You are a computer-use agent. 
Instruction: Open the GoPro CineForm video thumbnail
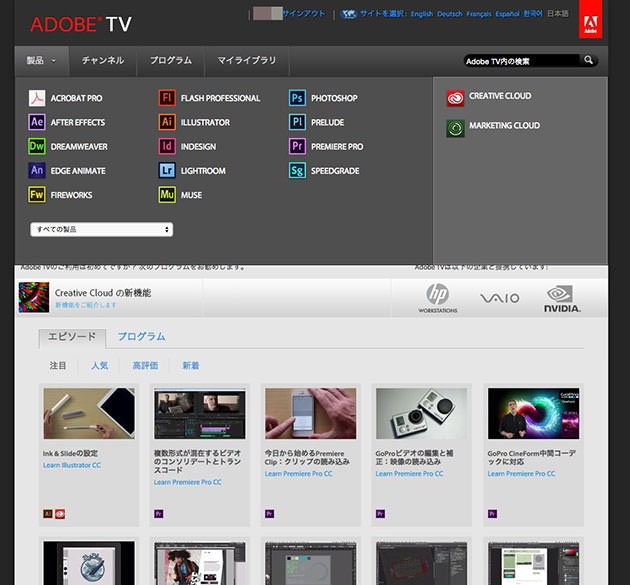tap(534, 413)
